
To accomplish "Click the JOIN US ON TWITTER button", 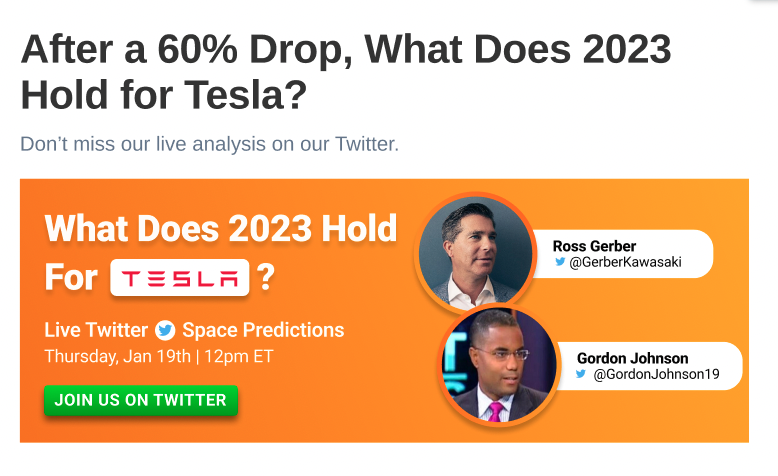I will point(141,400).
